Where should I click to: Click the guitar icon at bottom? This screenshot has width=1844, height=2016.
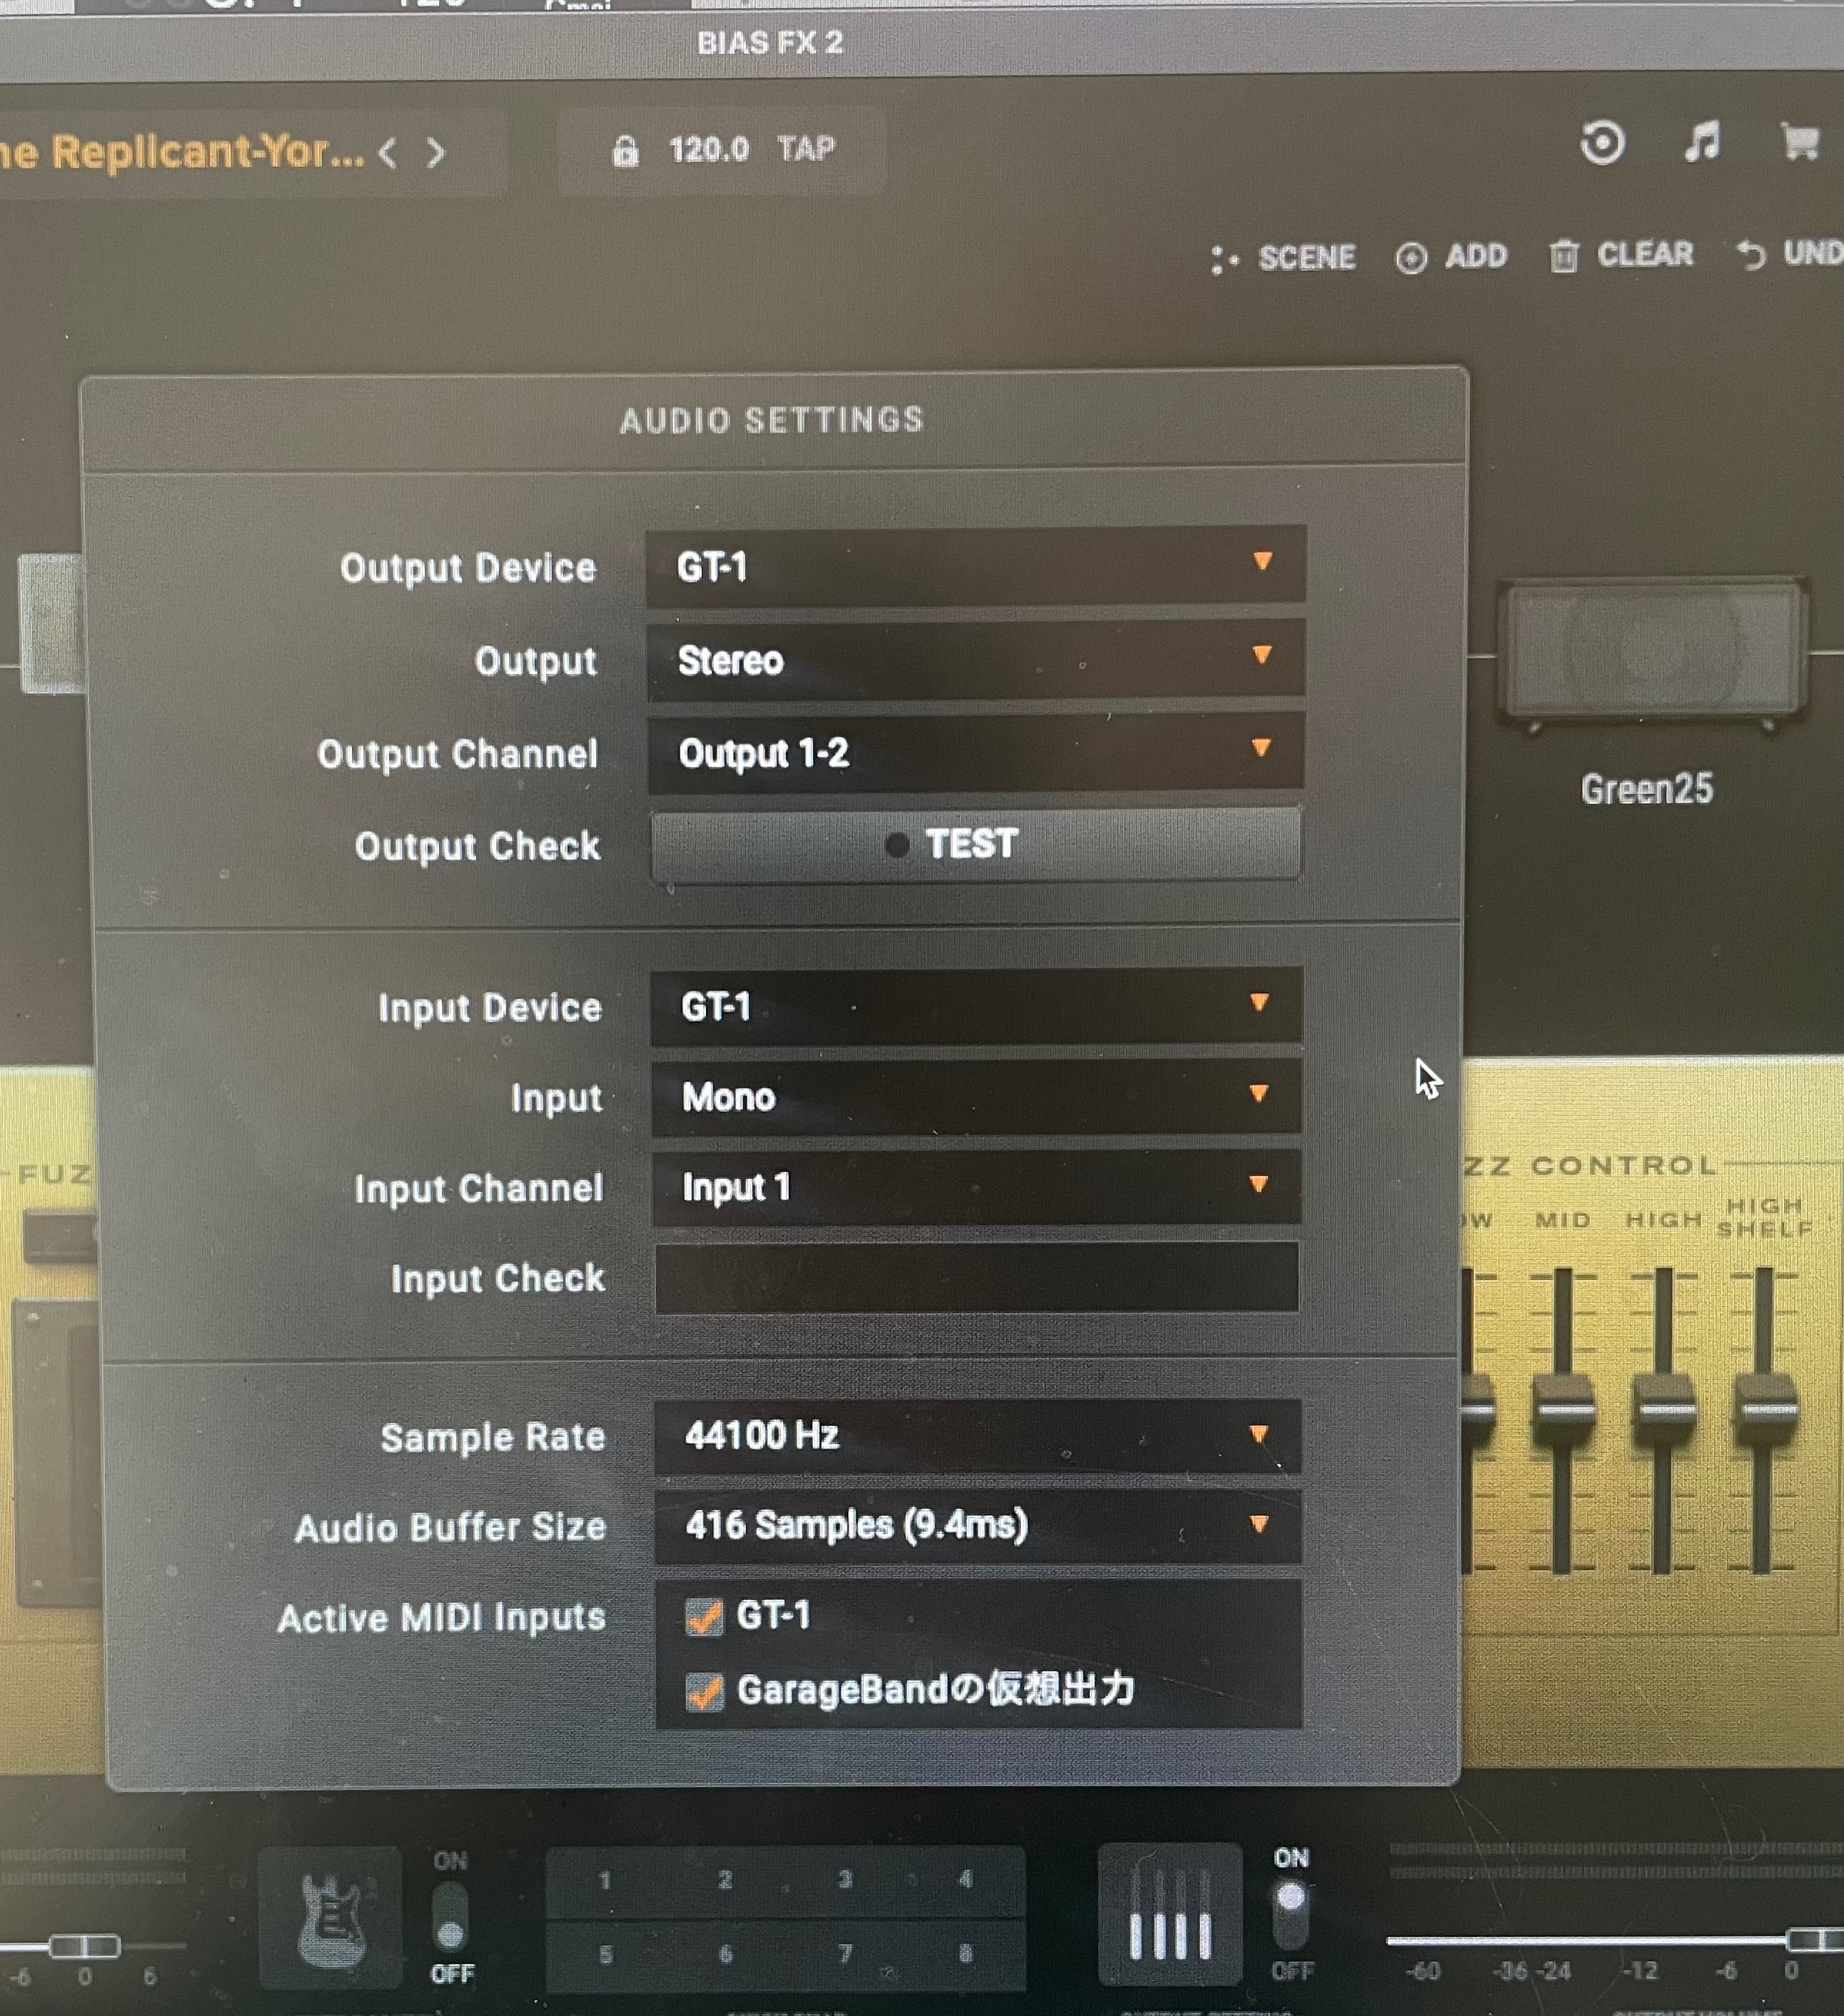[331, 1919]
